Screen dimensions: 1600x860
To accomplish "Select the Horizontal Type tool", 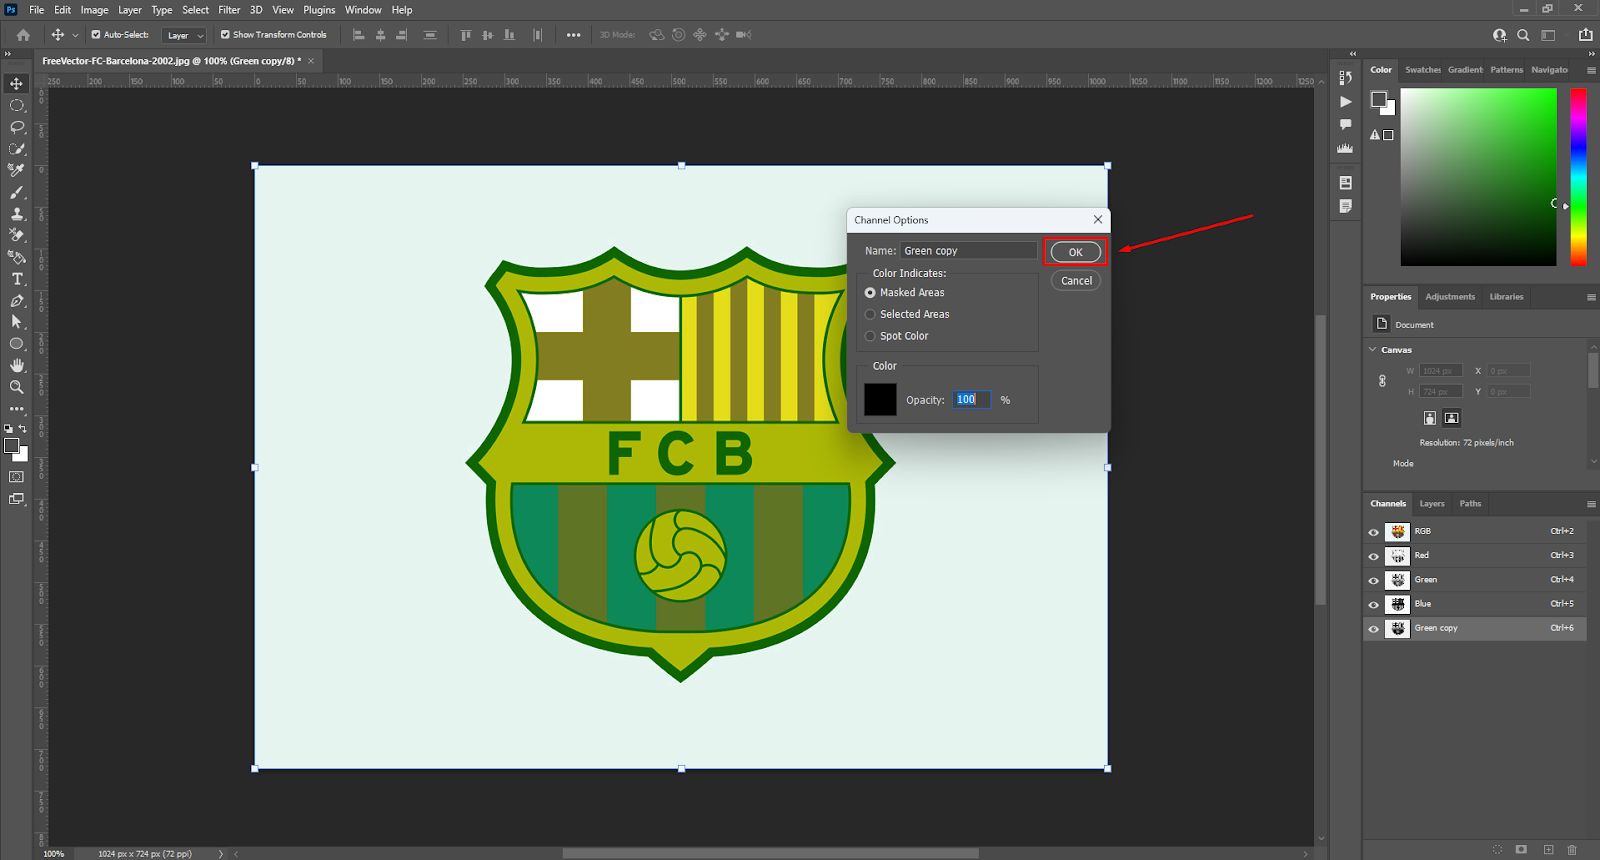I will (16, 279).
